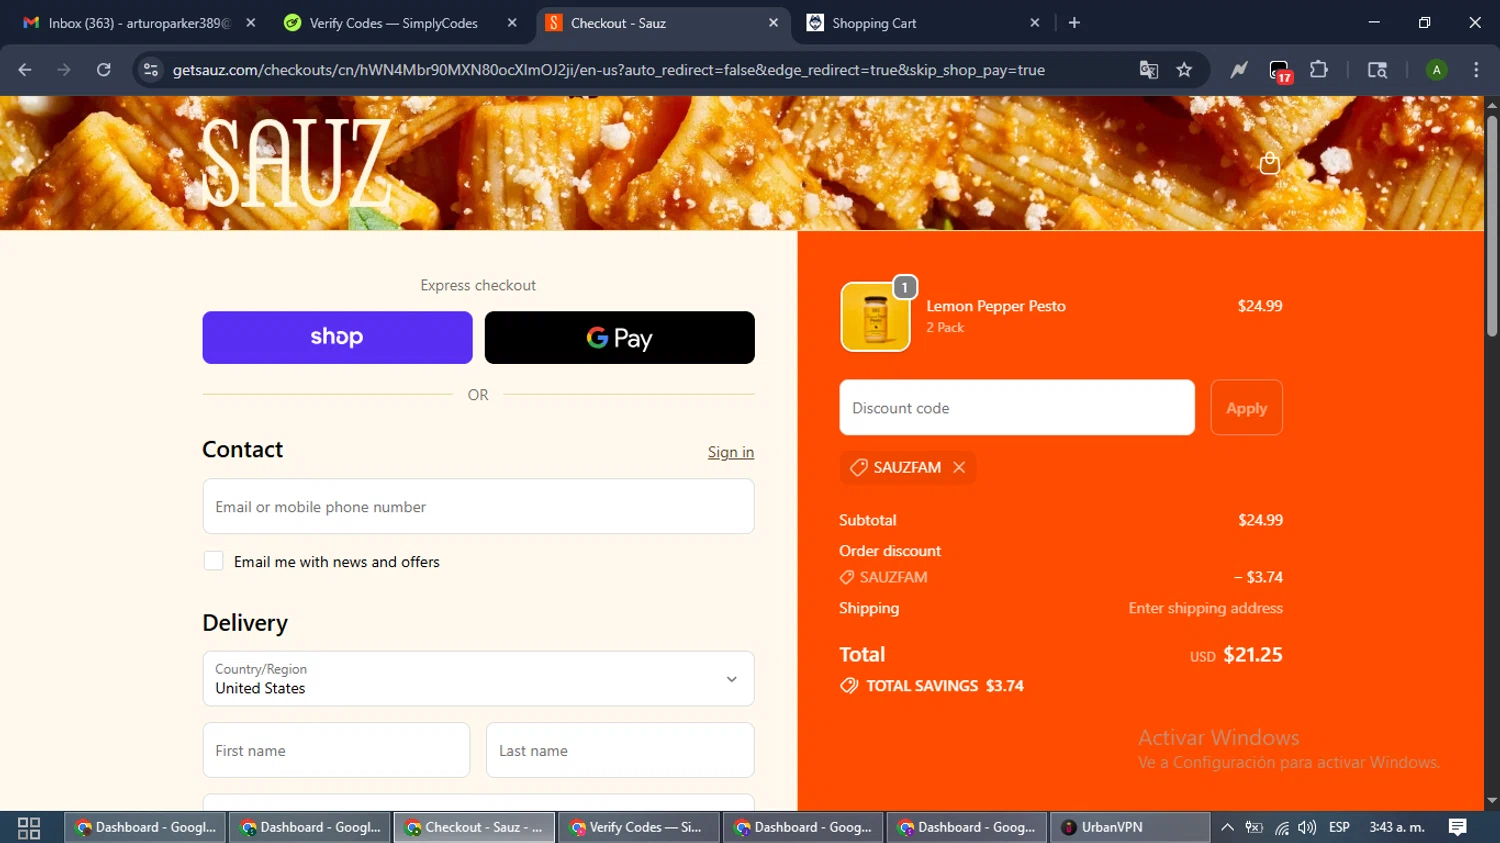The image size is (1500, 843).
Task: Click TOTAL SAVINGS $3.74 text
Action: (945, 686)
